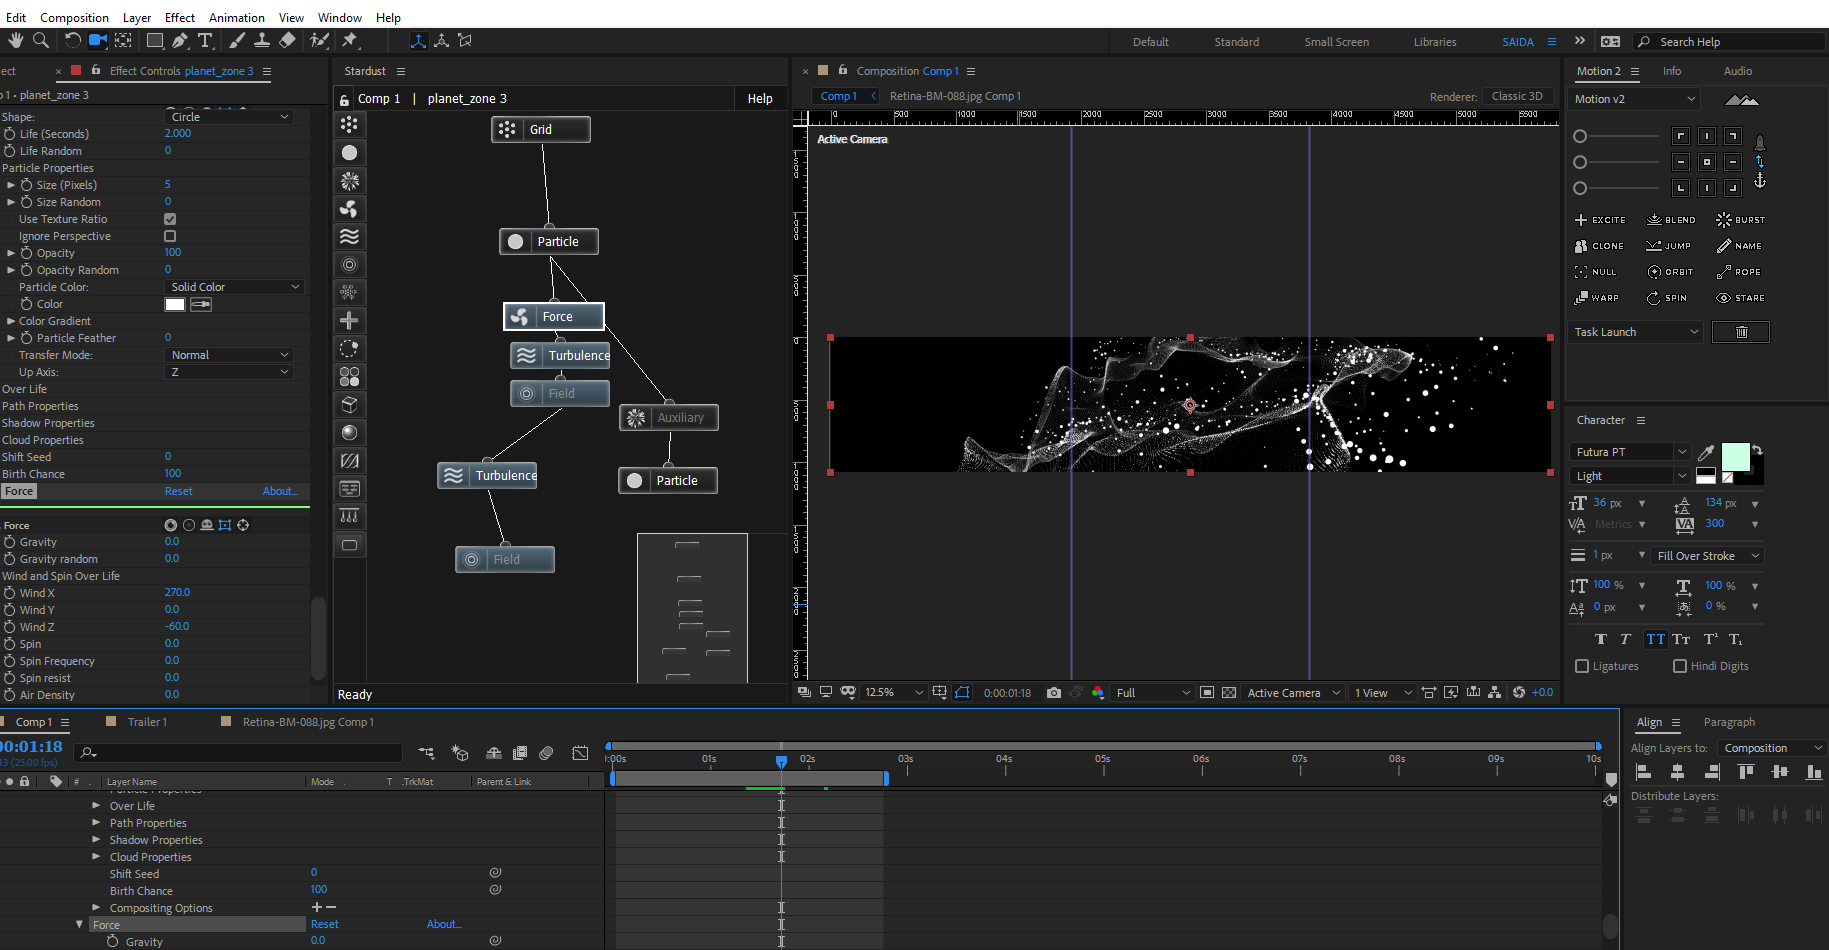Open the Up Axis dropdown showing Z
Viewport: 1829px width, 950px height.
tap(229, 372)
